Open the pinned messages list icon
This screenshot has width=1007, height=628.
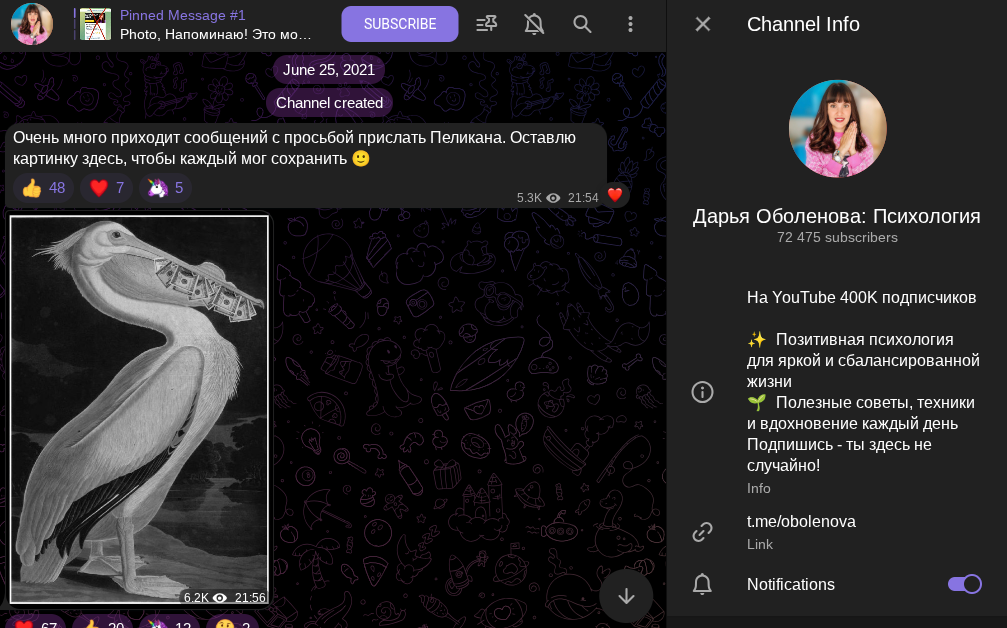tap(487, 24)
